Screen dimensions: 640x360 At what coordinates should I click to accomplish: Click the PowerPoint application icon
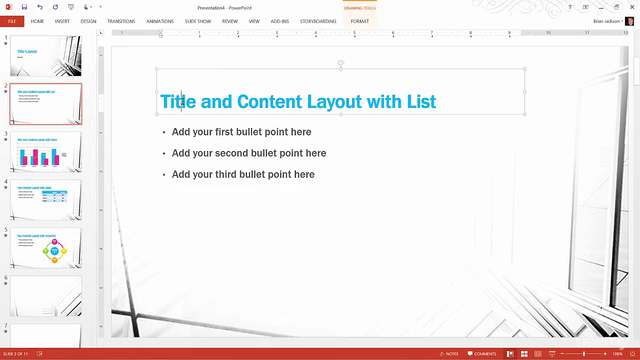(9, 7)
